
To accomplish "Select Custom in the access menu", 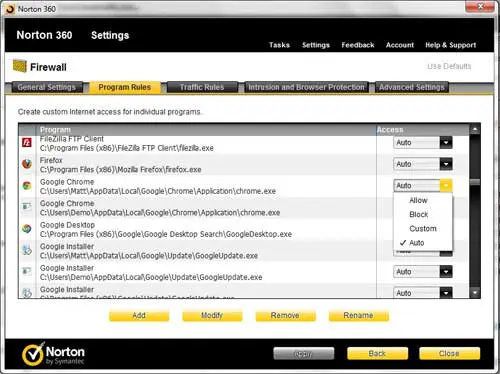I will [423, 229].
